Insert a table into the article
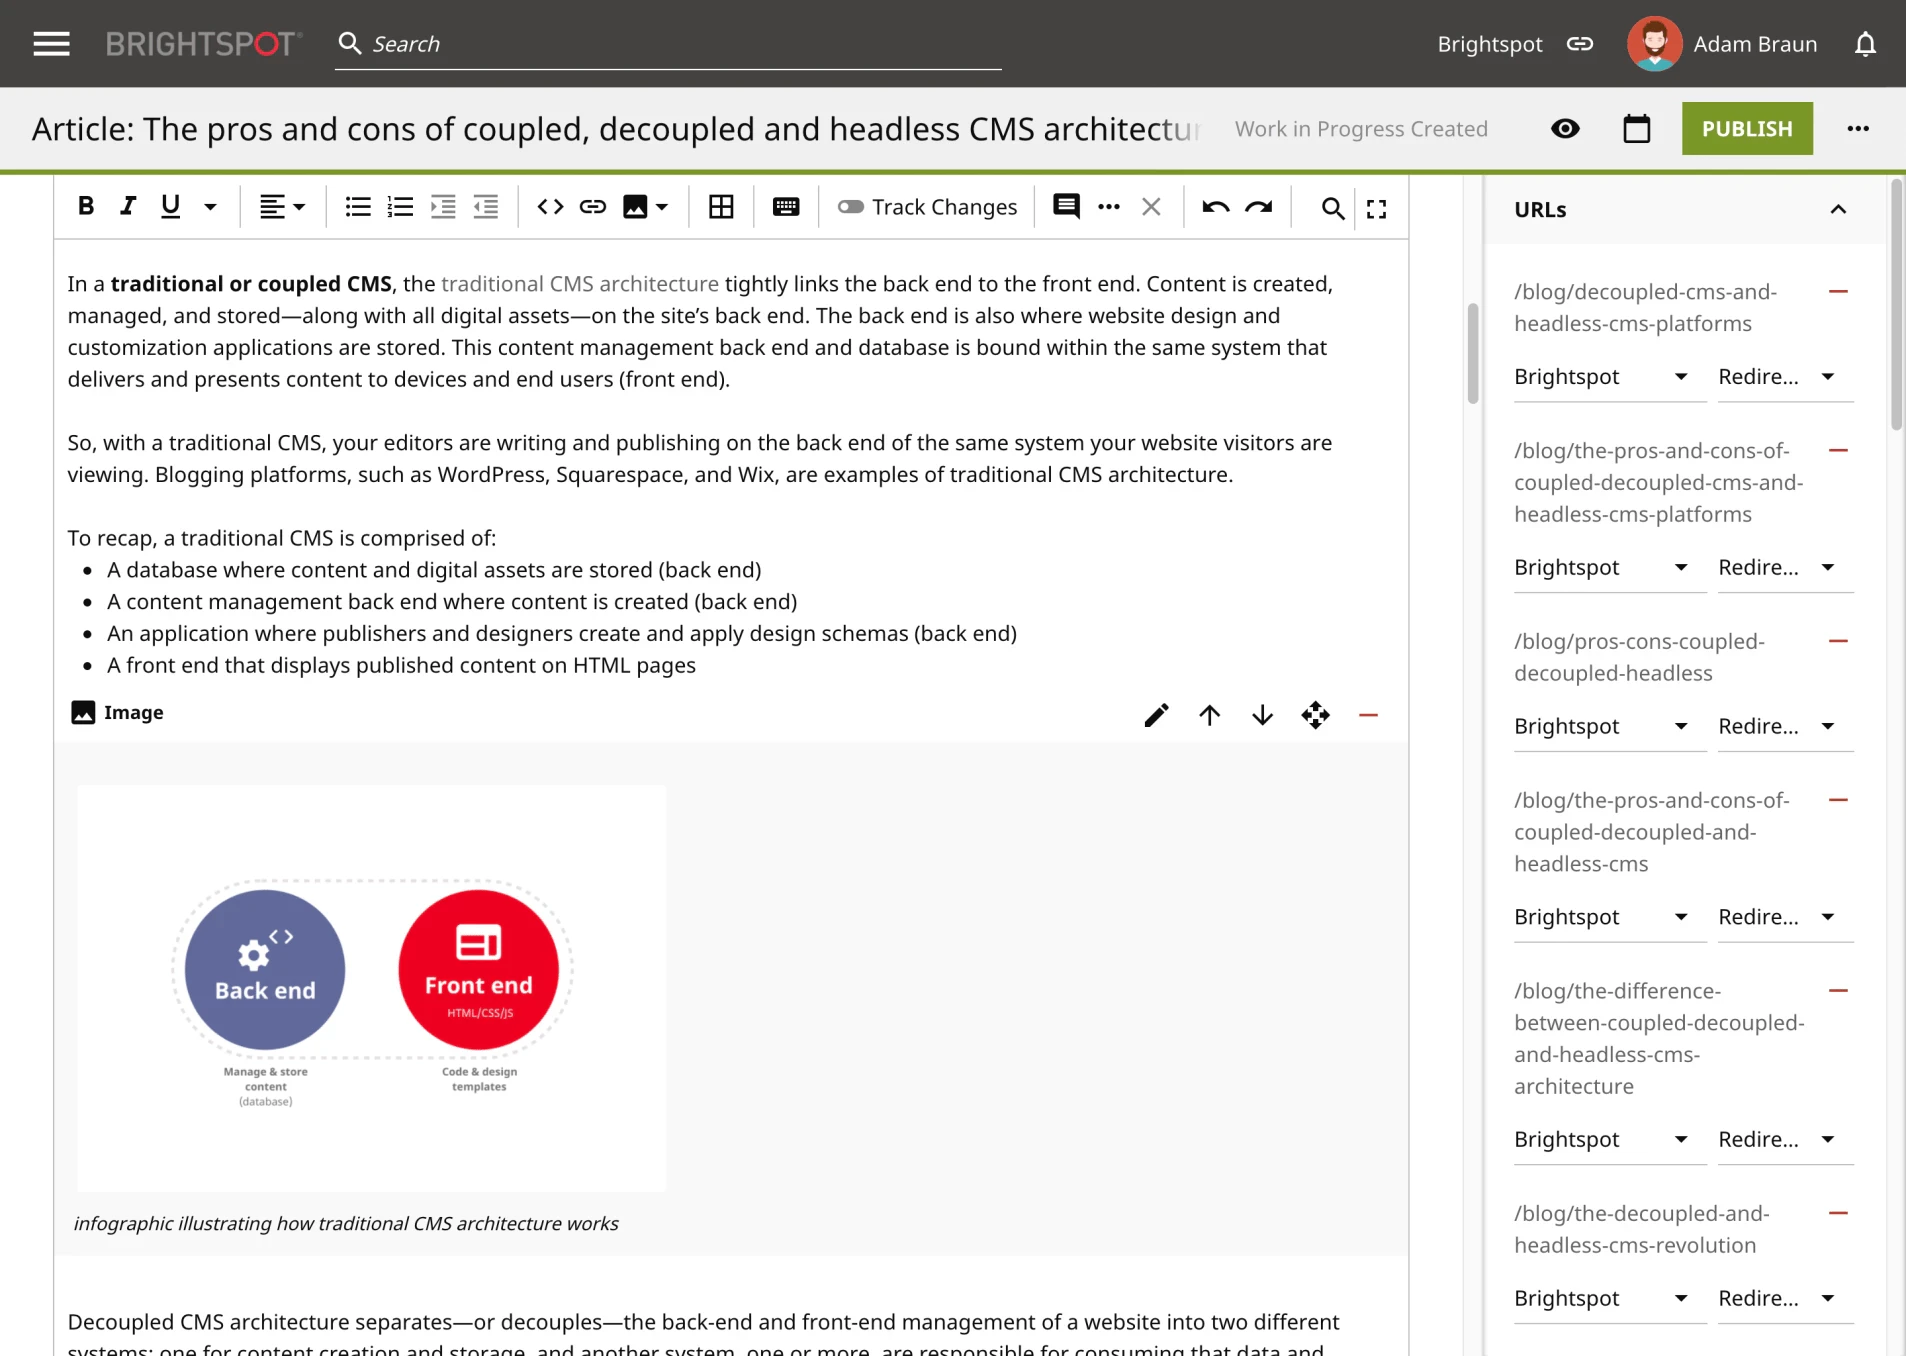1906x1356 pixels. pos(721,206)
